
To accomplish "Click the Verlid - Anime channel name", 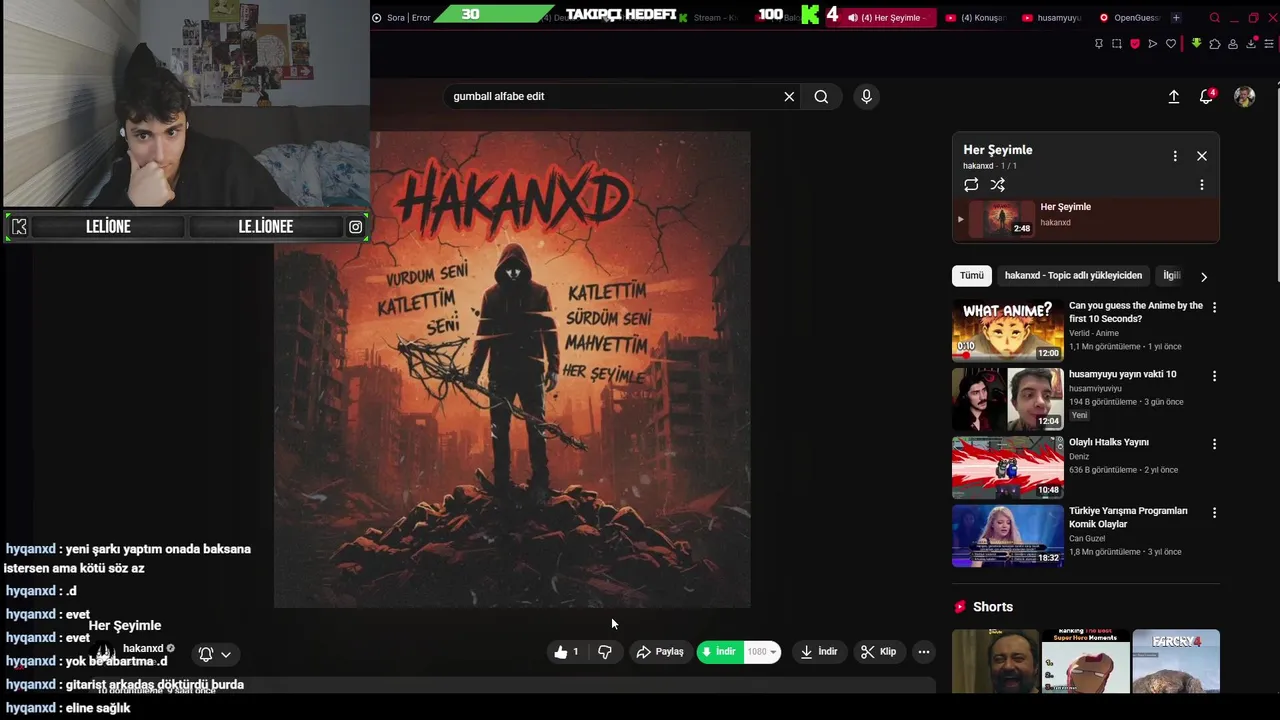I will click(x=1094, y=333).
